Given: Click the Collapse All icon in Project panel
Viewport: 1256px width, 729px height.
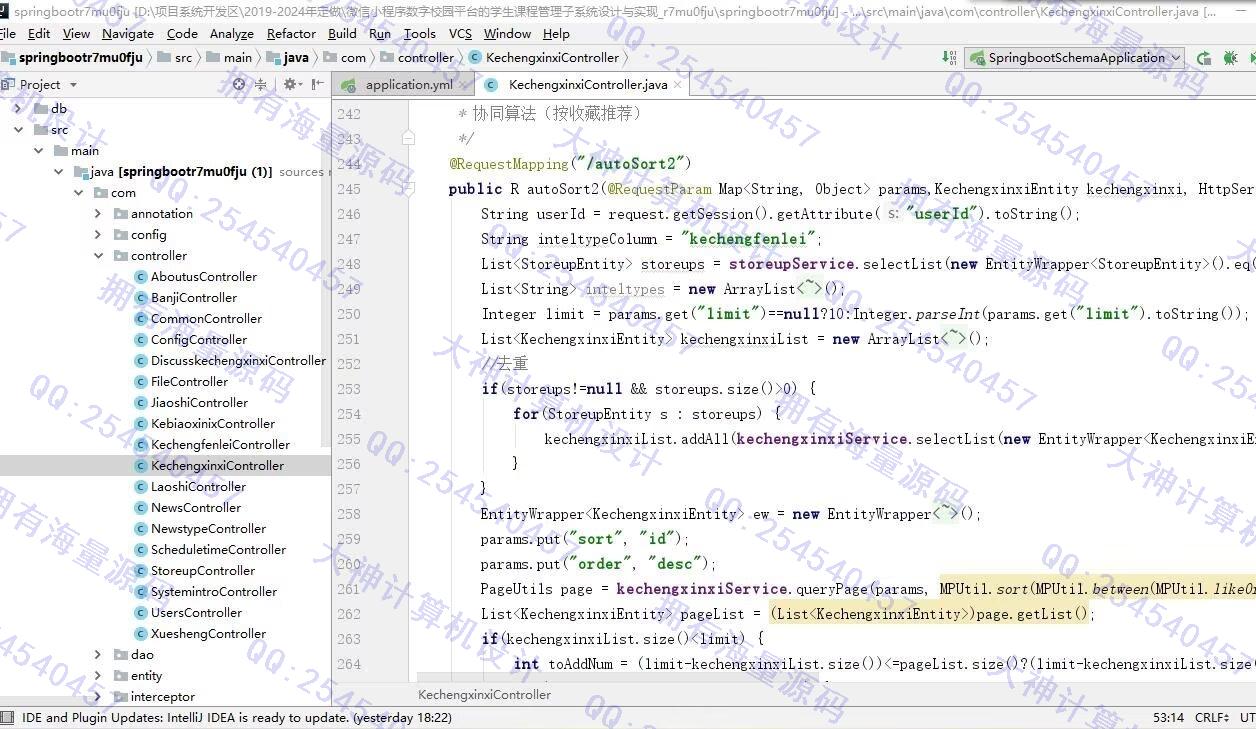Looking at the screenshot, I should pos(262,85).
